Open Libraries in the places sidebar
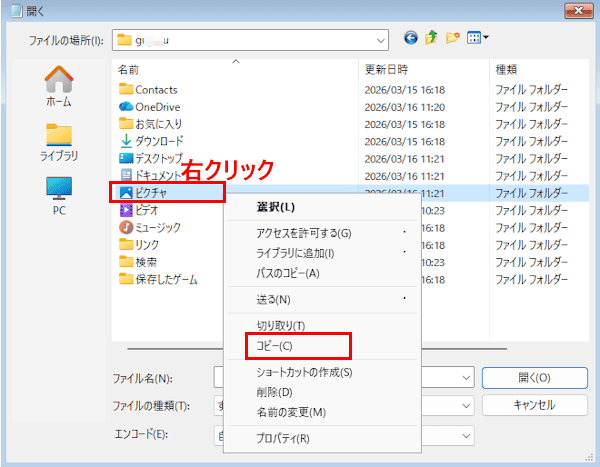The width and height of the screenshot is (600, 467). coord(58,142)
